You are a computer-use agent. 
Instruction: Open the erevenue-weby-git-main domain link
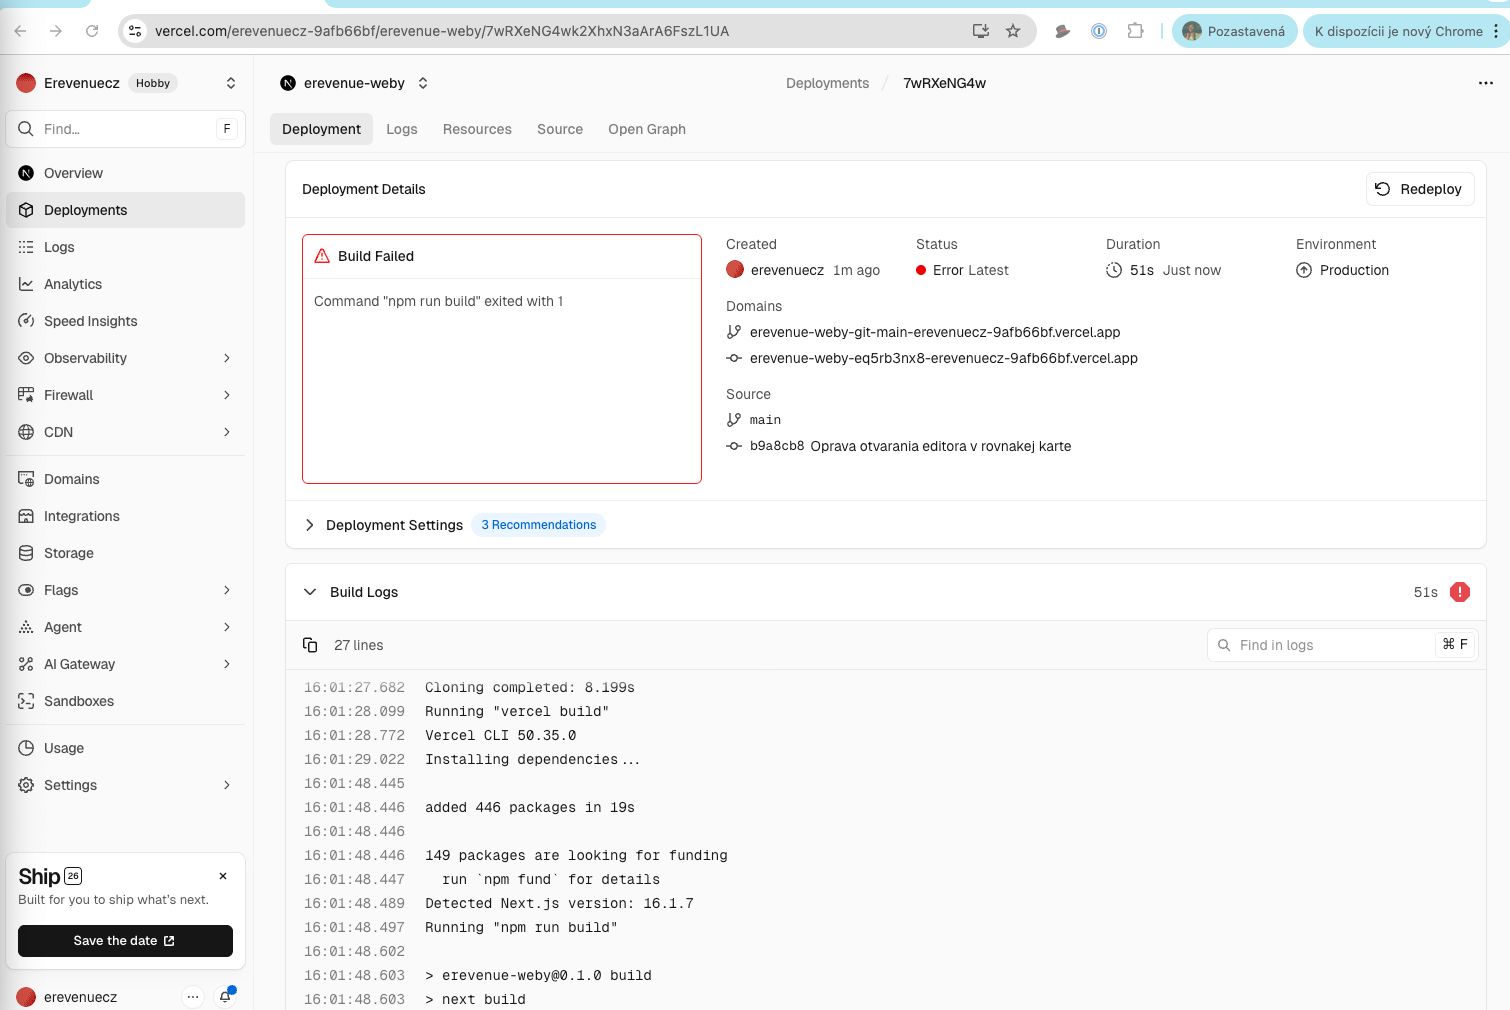pyautogui.click(x=934, y=332)
